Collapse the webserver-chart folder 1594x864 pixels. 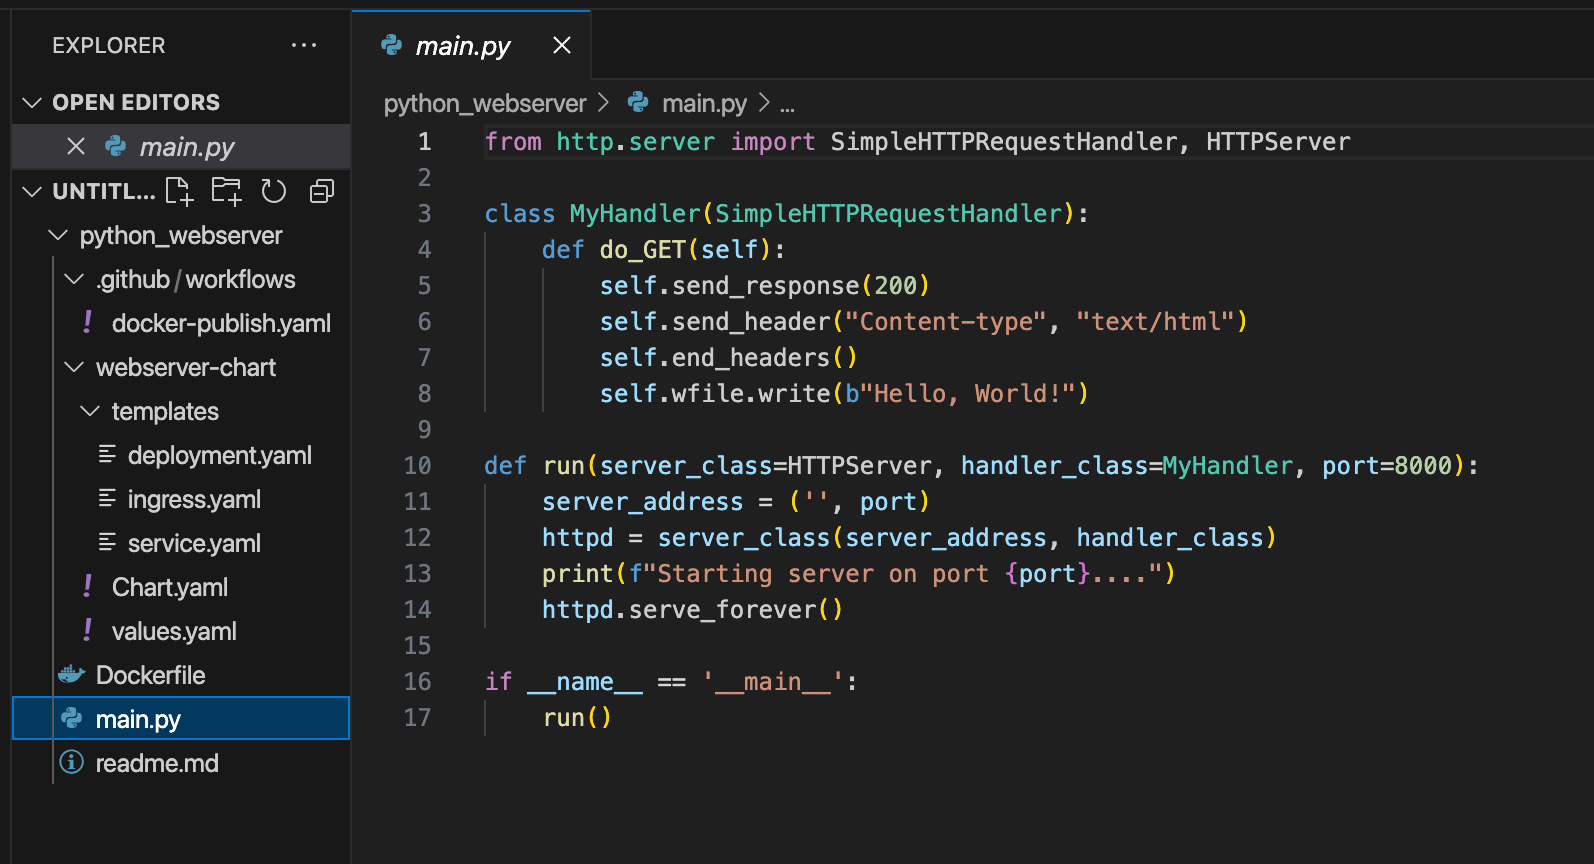[74, 367]
